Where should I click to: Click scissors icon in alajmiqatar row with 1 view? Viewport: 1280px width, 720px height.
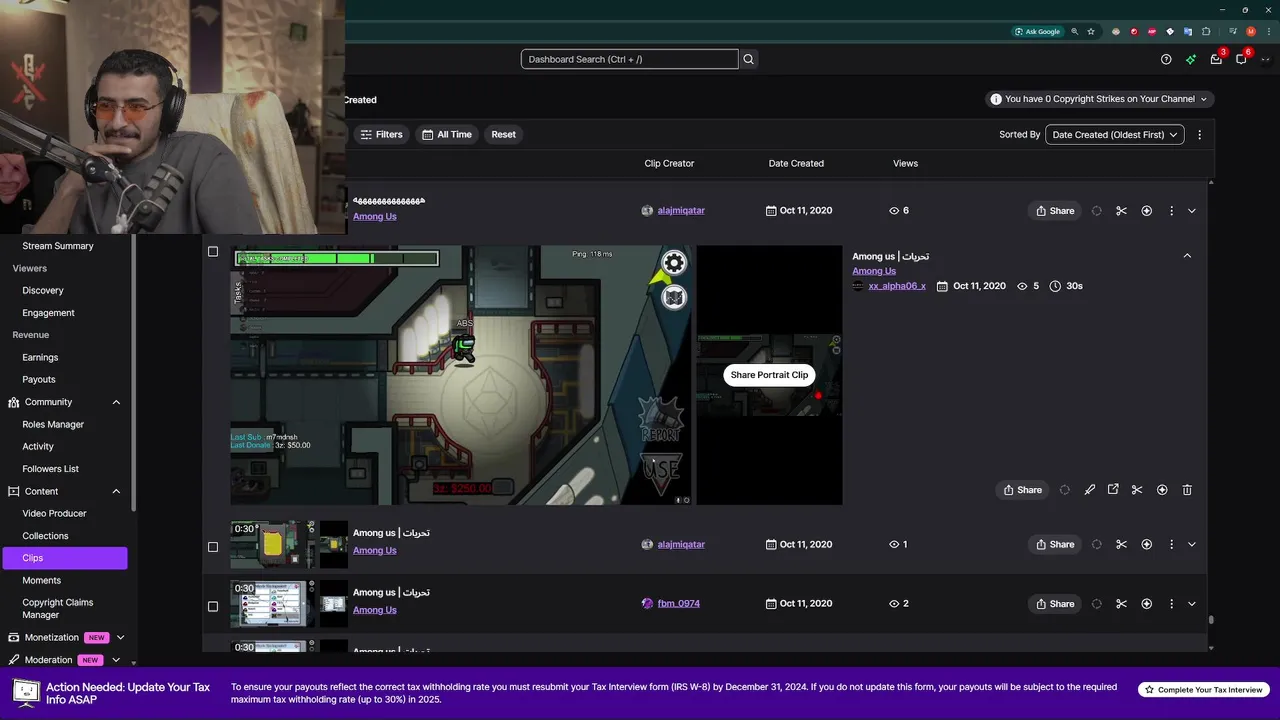click(1121, 545)
